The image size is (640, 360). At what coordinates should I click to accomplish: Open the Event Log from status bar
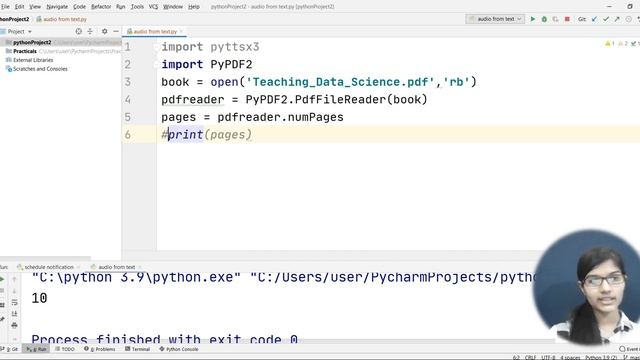[x=629, y=349]
